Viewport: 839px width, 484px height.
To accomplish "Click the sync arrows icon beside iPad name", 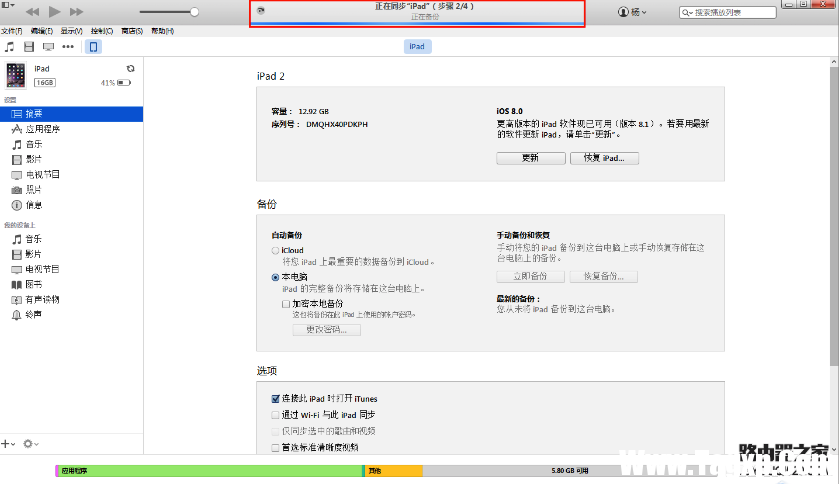I will 131,68.
